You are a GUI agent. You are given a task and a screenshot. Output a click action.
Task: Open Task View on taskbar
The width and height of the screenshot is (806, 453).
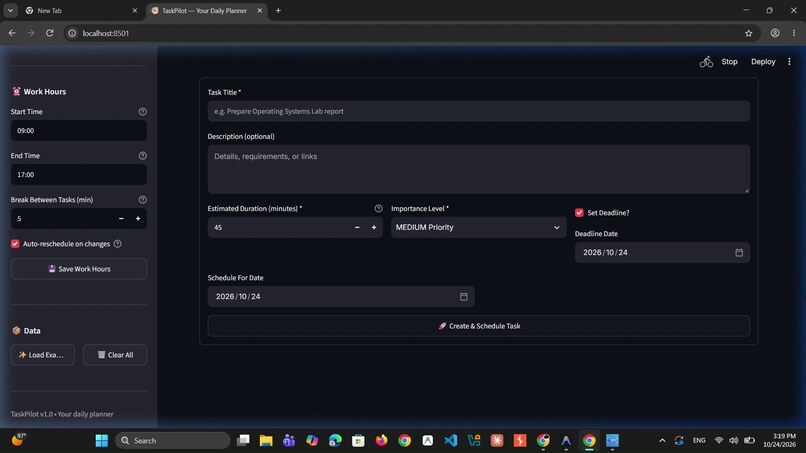[243, 441]
